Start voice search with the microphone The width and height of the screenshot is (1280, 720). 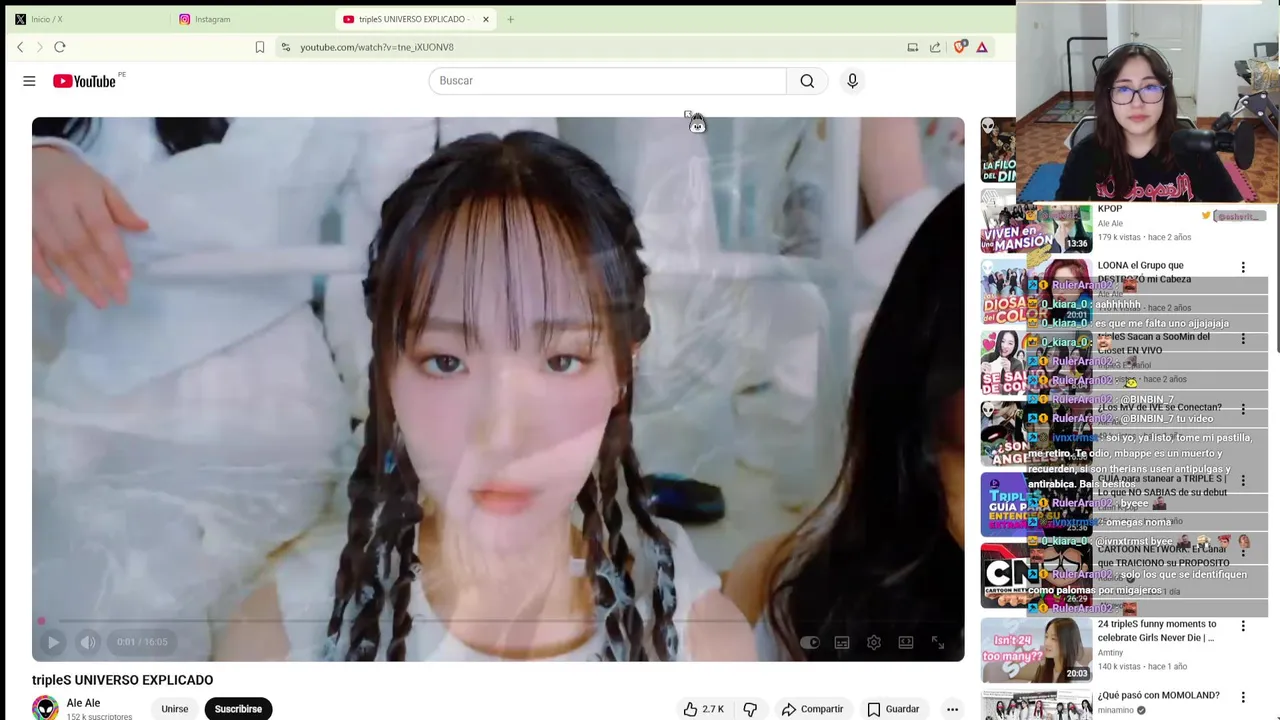click(x=852, y=81)
